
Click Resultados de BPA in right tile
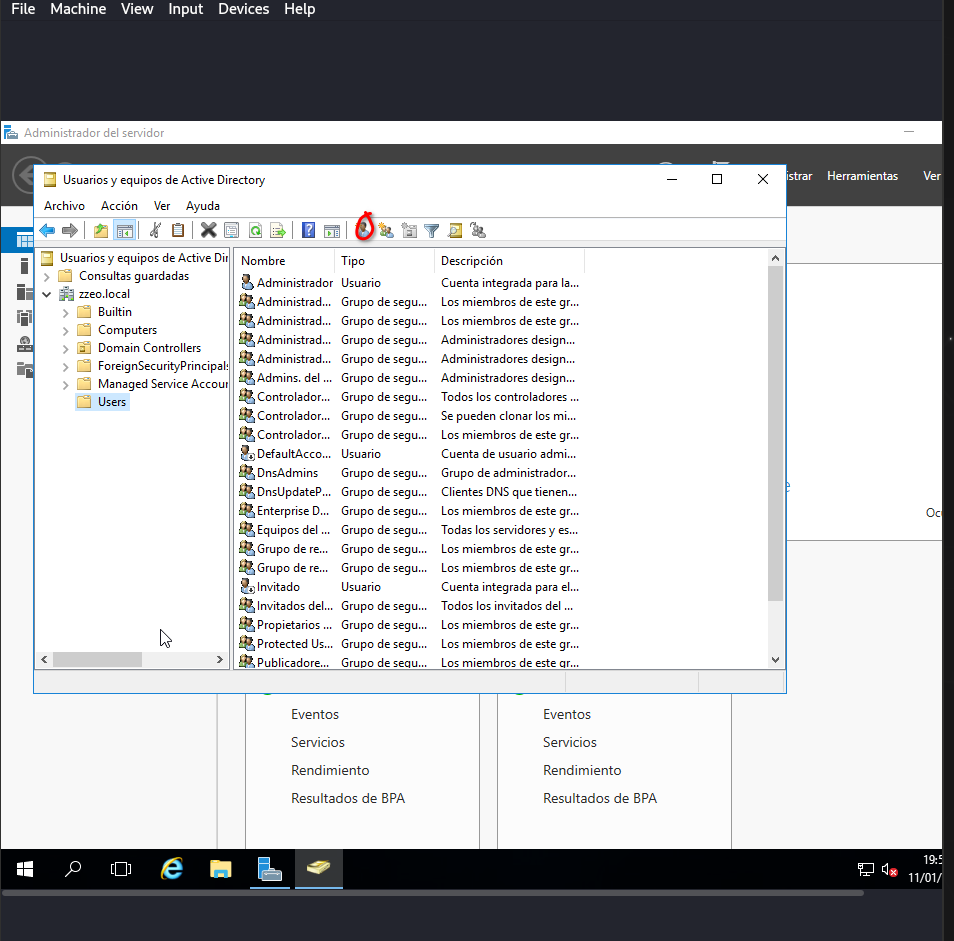click(600, 799)
